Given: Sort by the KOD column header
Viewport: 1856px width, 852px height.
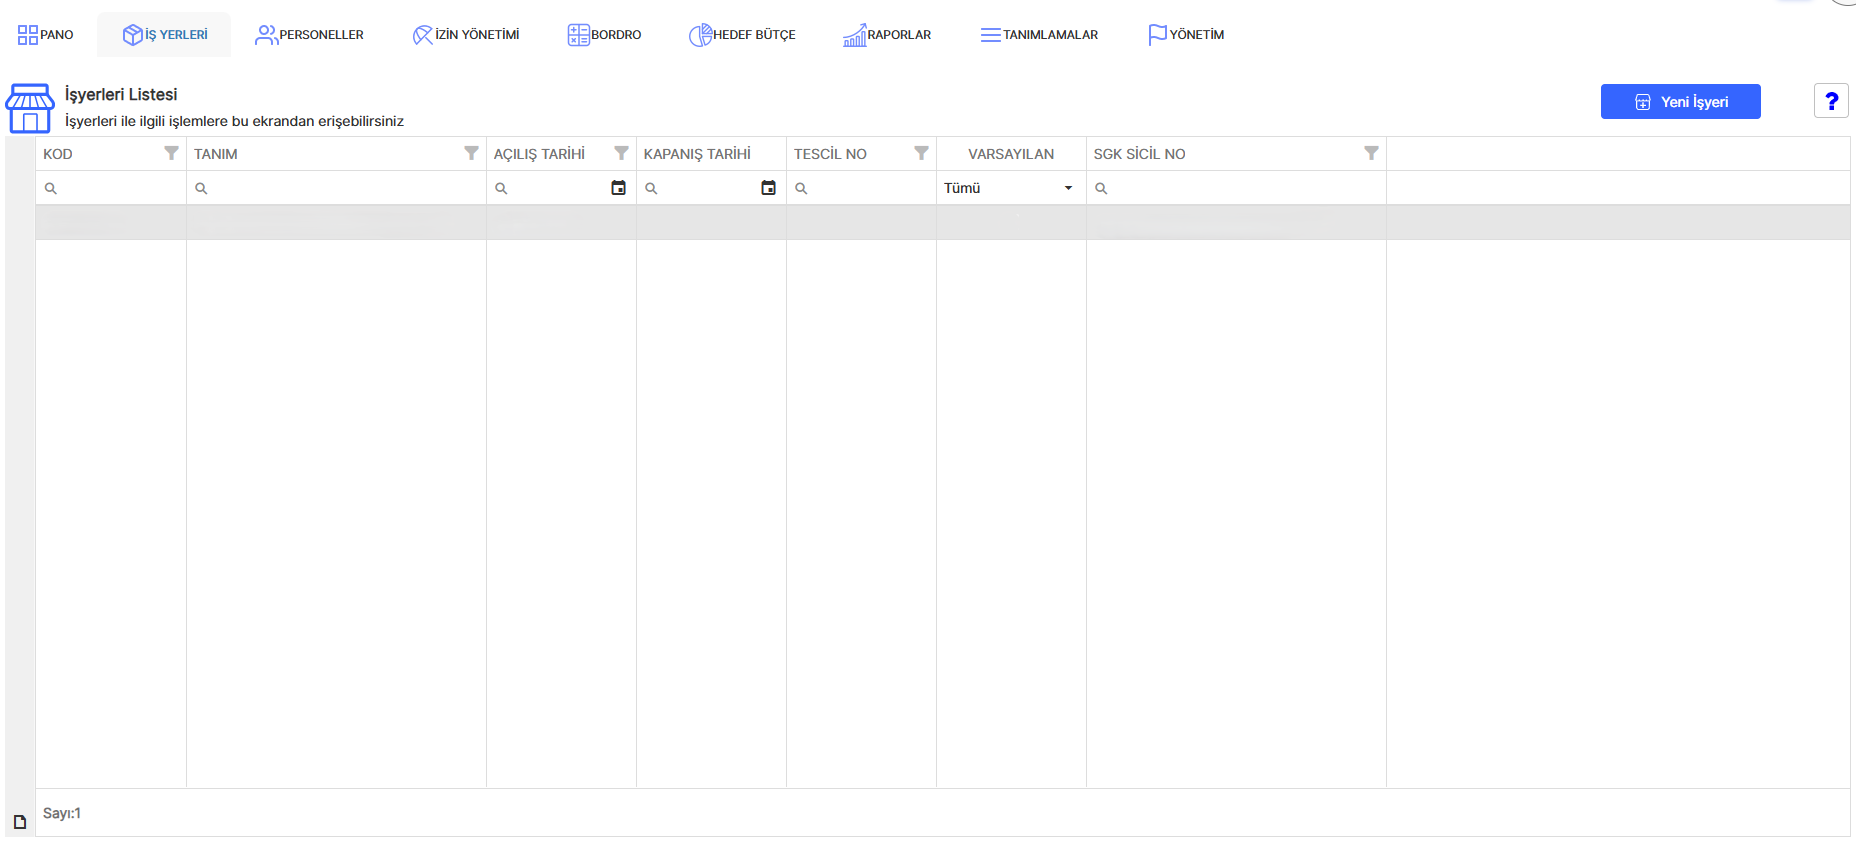Looking at the screenshot, I should tap(58, 154).
